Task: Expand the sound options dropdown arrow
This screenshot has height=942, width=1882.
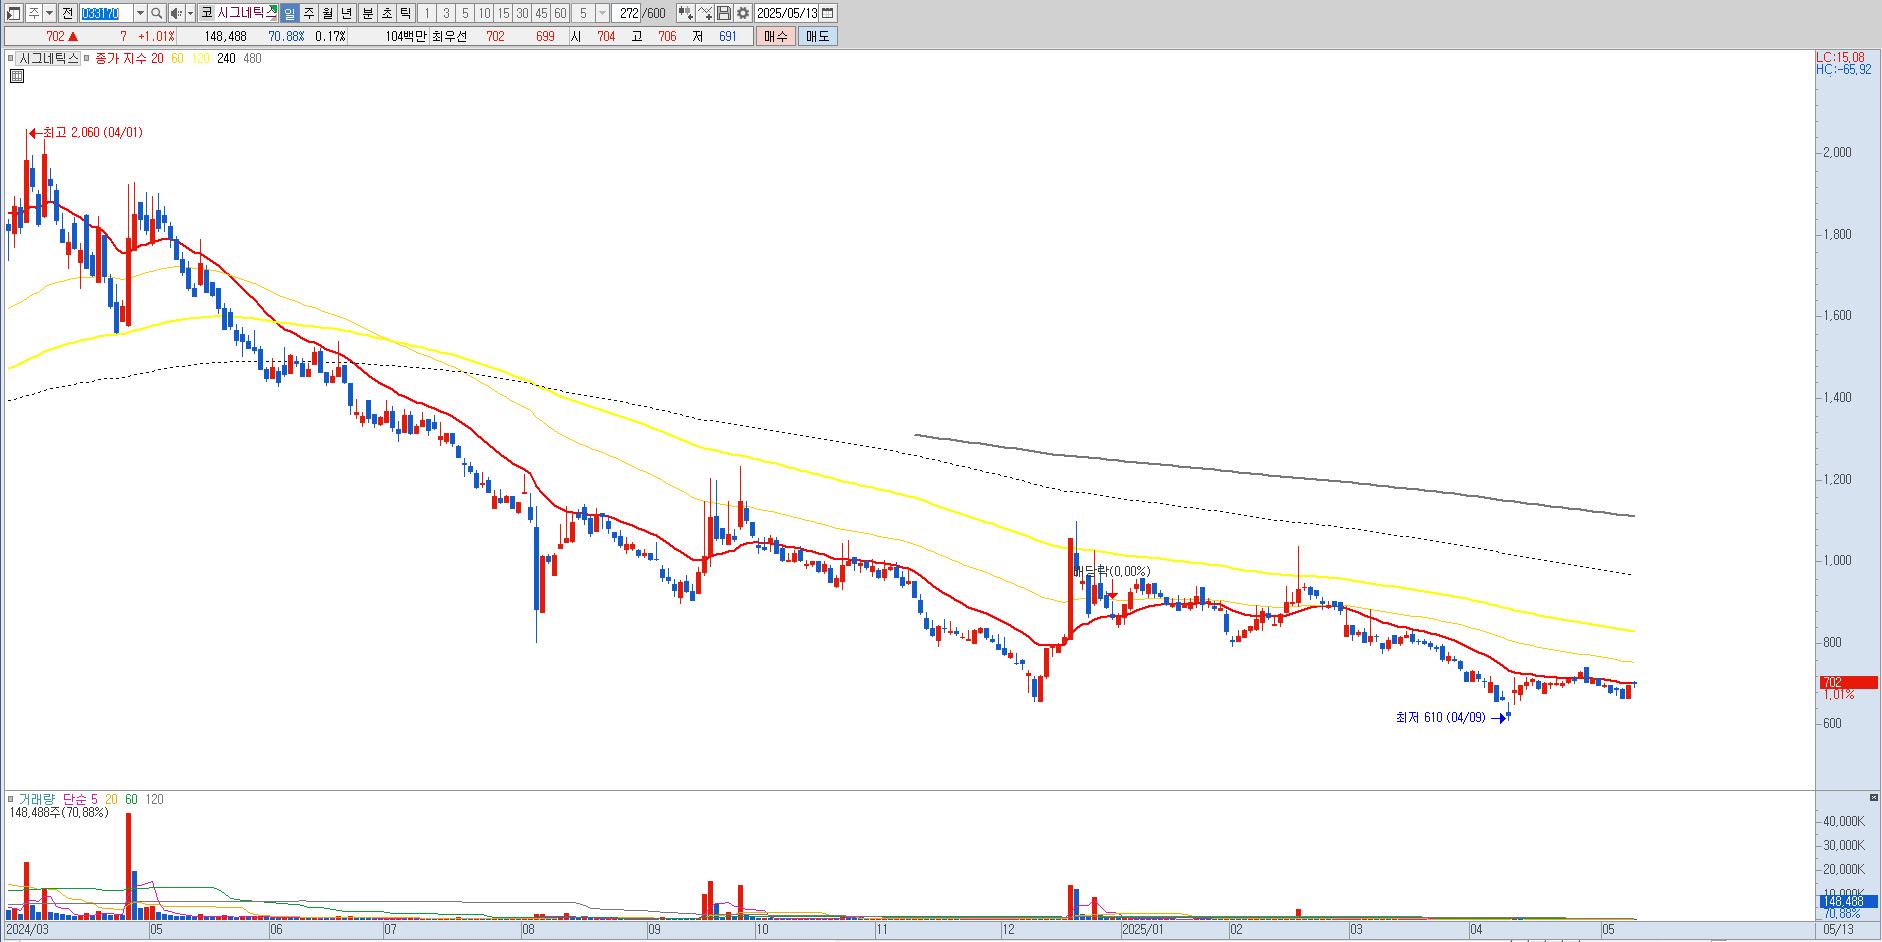Action: (x=190, y=13)
